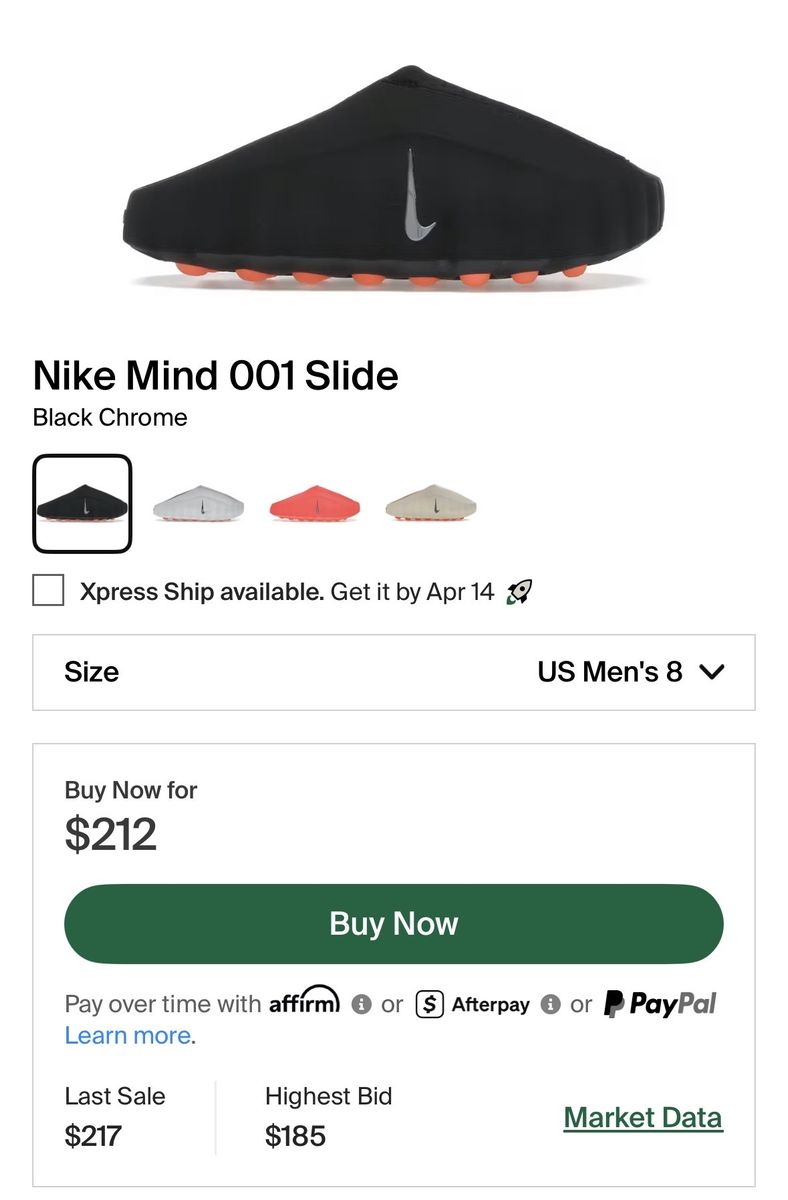Viewport: 788px width, 1200px height.
Task: Expand the chevron next to US Men's 8
Action: click(712, 672)
